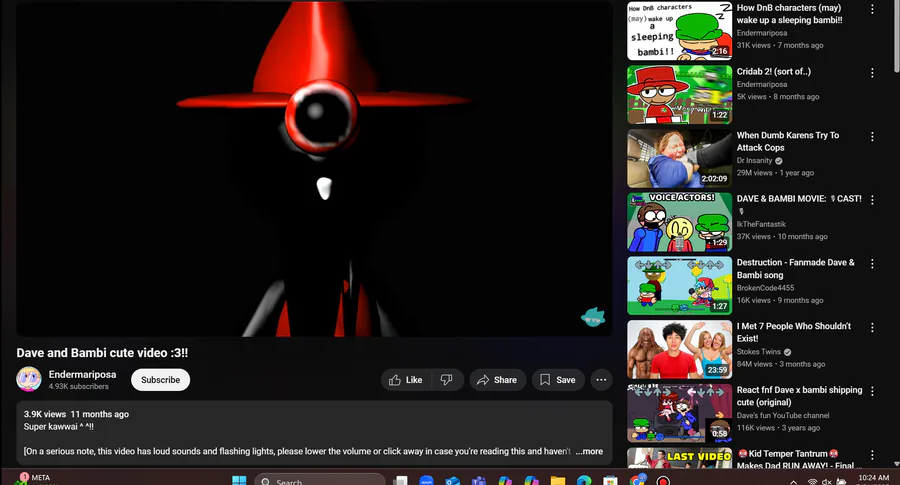Viewport: 900px width, 485px height.
Task: Open options for Destruction Fanmade video
Action: (872, 263)
